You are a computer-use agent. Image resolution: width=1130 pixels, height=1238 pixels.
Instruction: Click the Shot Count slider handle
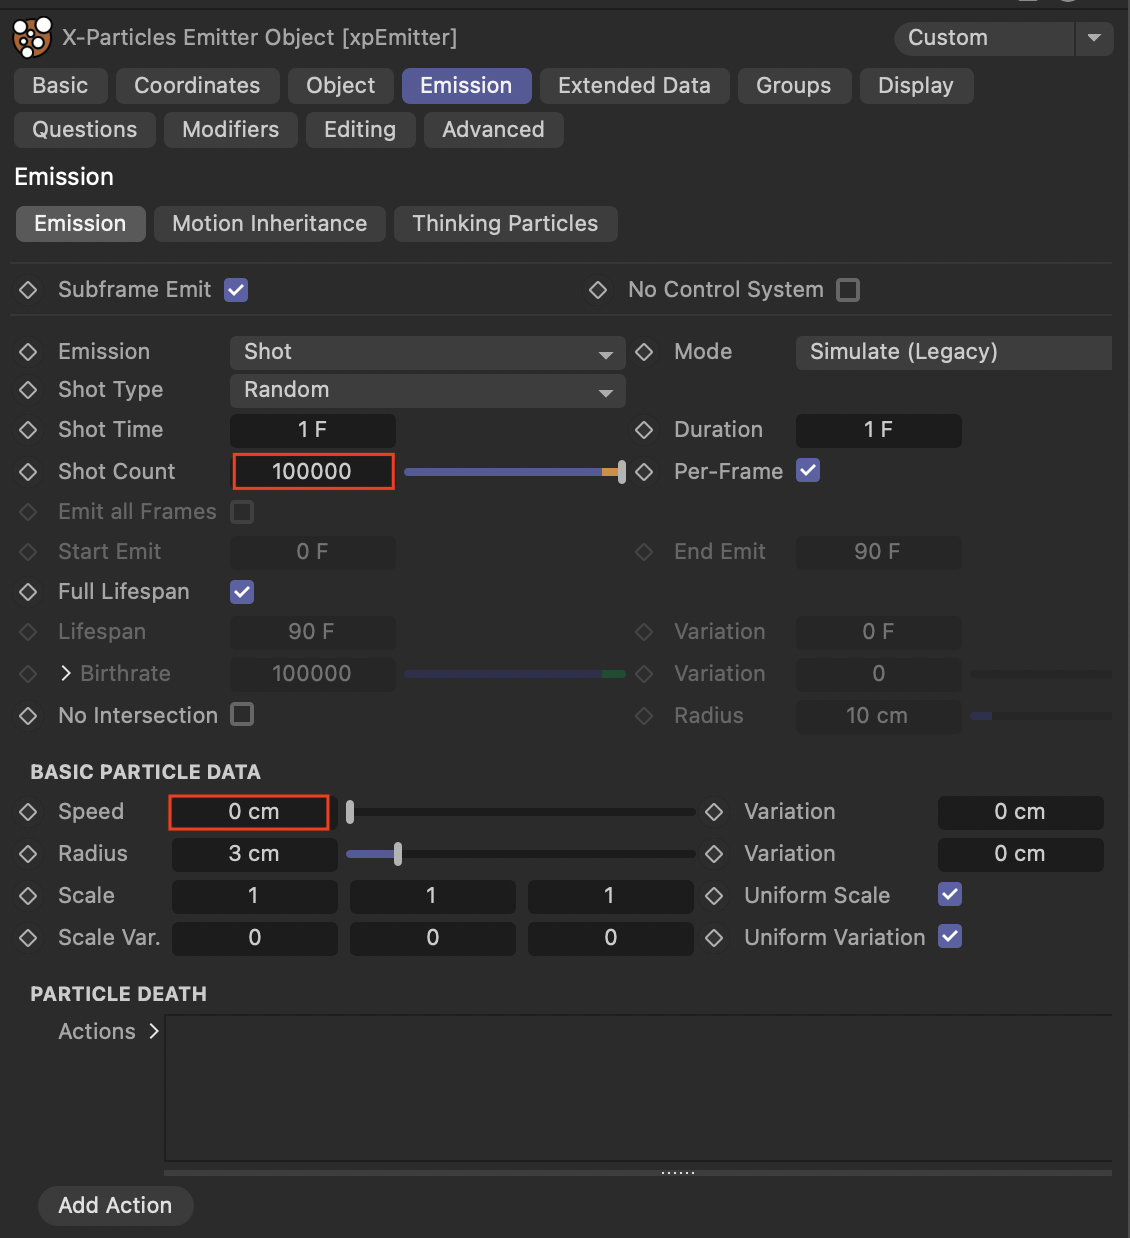pyautogui.click(x=622, y=472)
